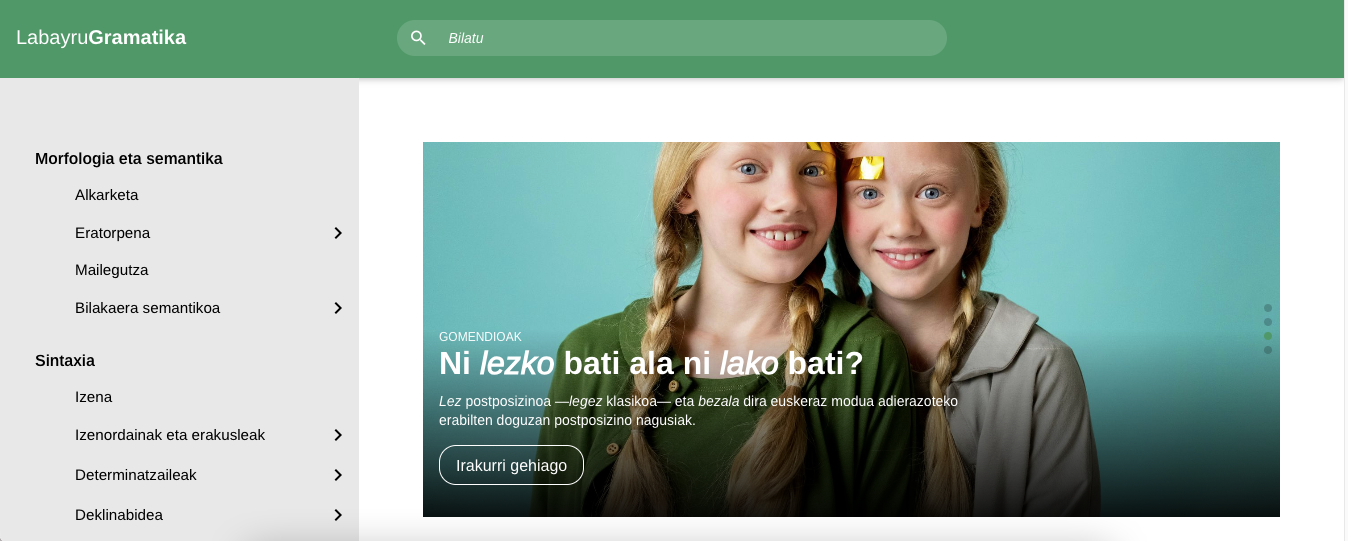Expand the Determinatzaileak chevron
This screenshot has height=541, width=1348.
(338, 475)
